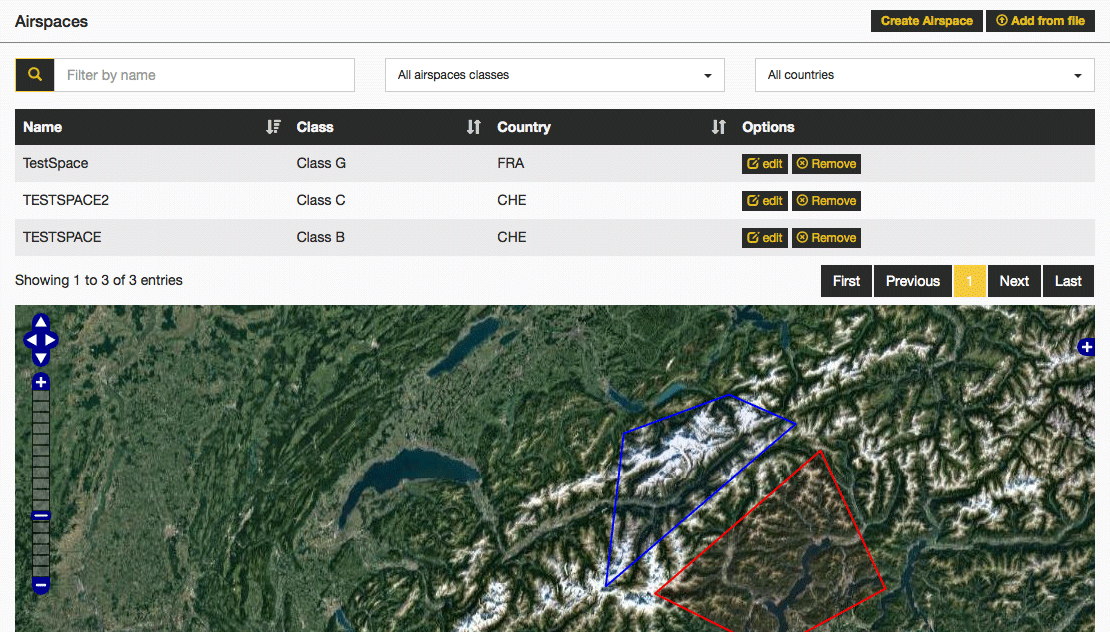Click Add from file button
1110x632 pixels.
(x=1041, y=21)
